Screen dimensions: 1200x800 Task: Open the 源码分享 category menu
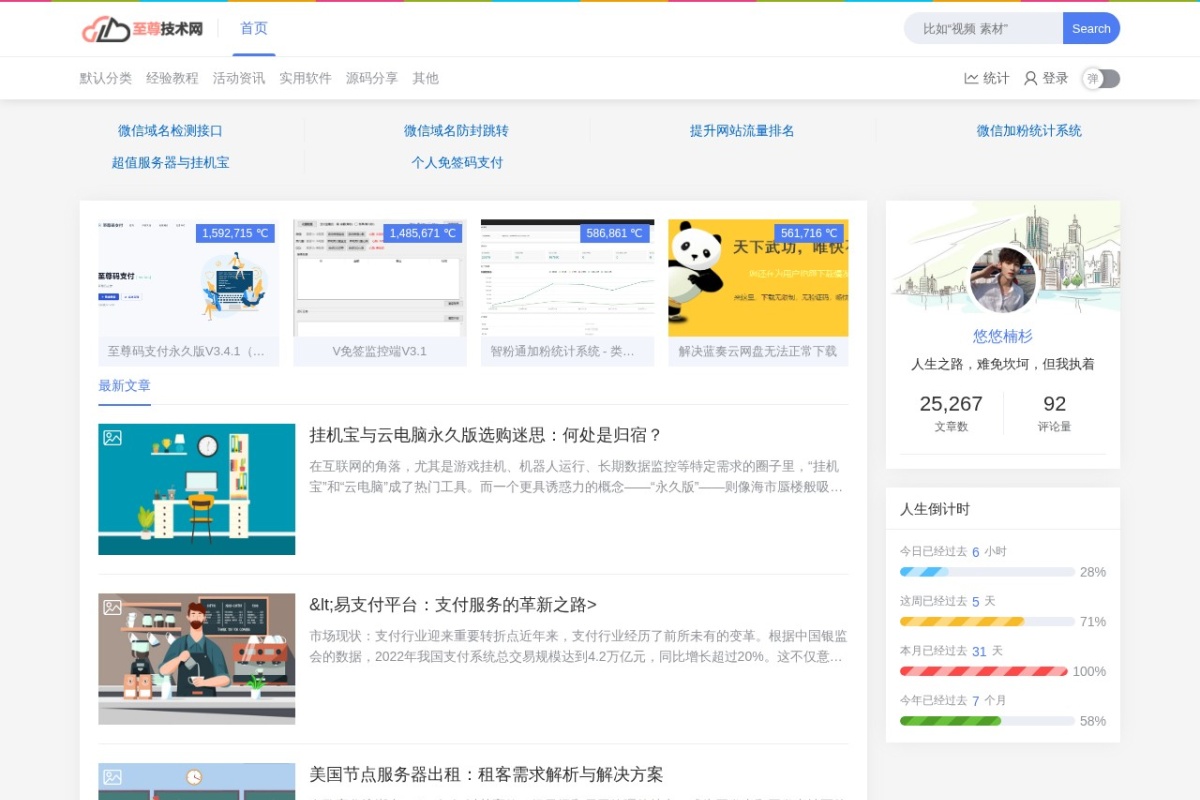point(372,78)
